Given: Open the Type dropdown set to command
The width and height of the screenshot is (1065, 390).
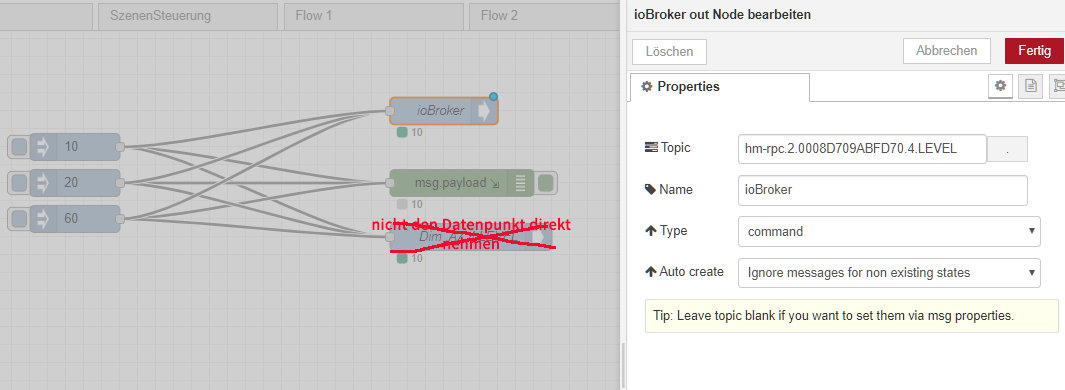Looking at the screenshot, I should coord(889,231).
